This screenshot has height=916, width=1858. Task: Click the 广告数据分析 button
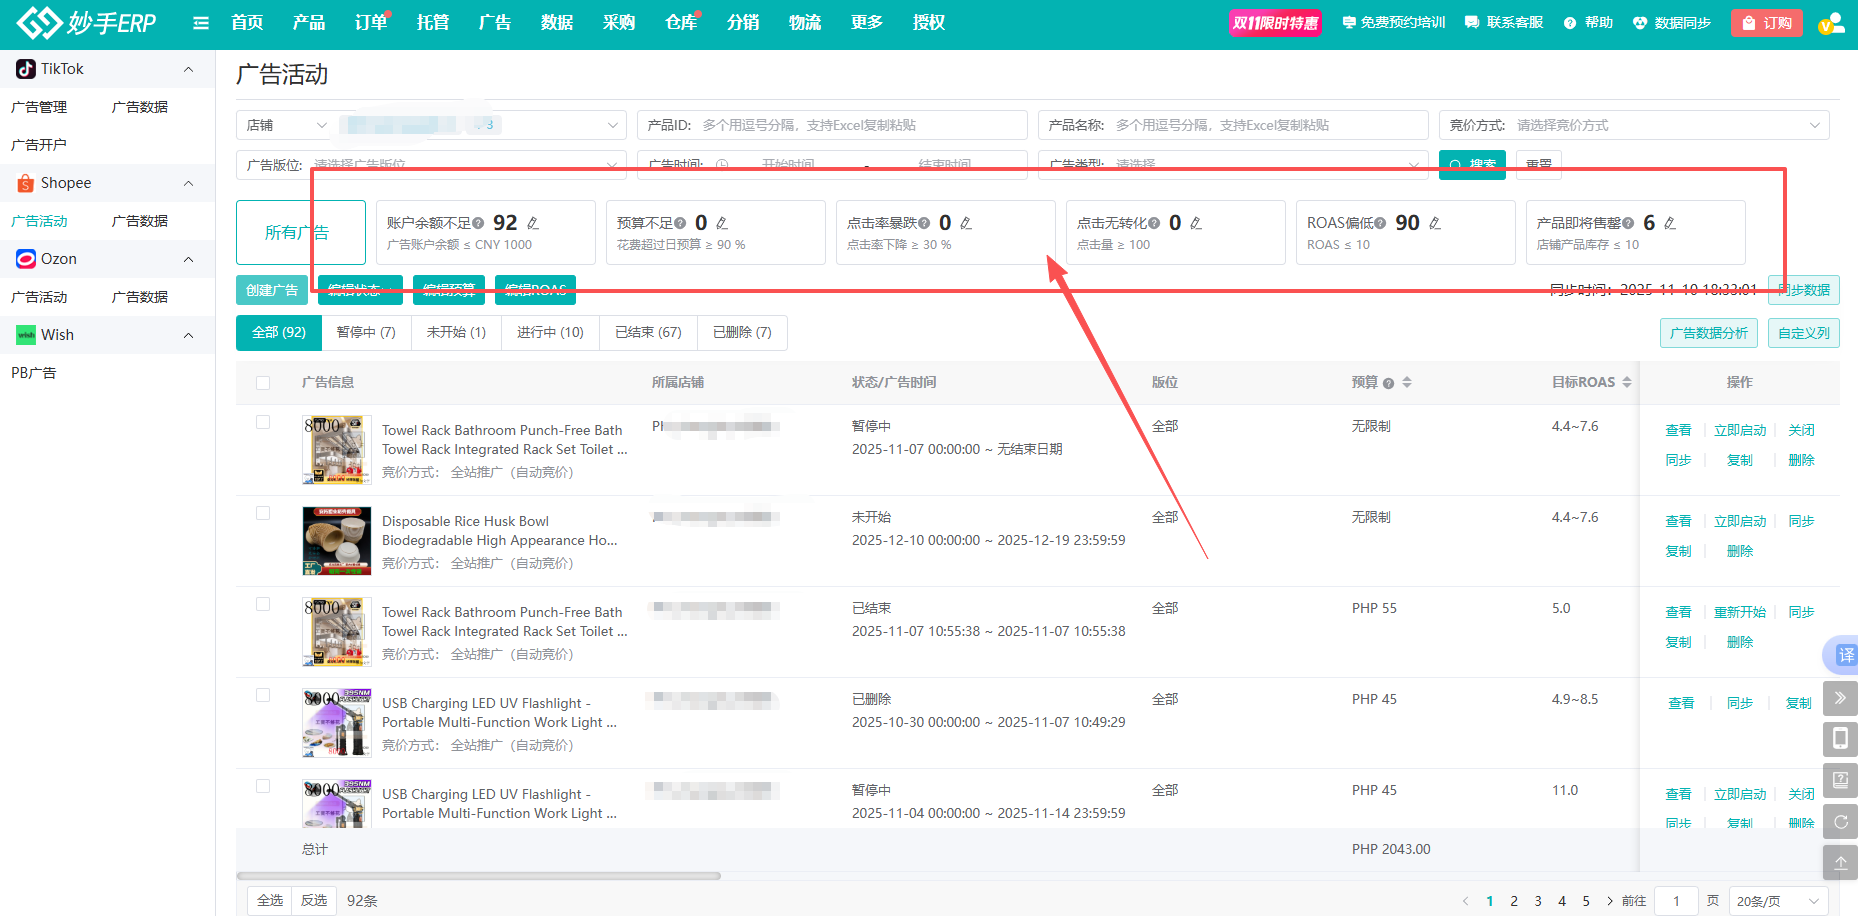[1709, 333]
